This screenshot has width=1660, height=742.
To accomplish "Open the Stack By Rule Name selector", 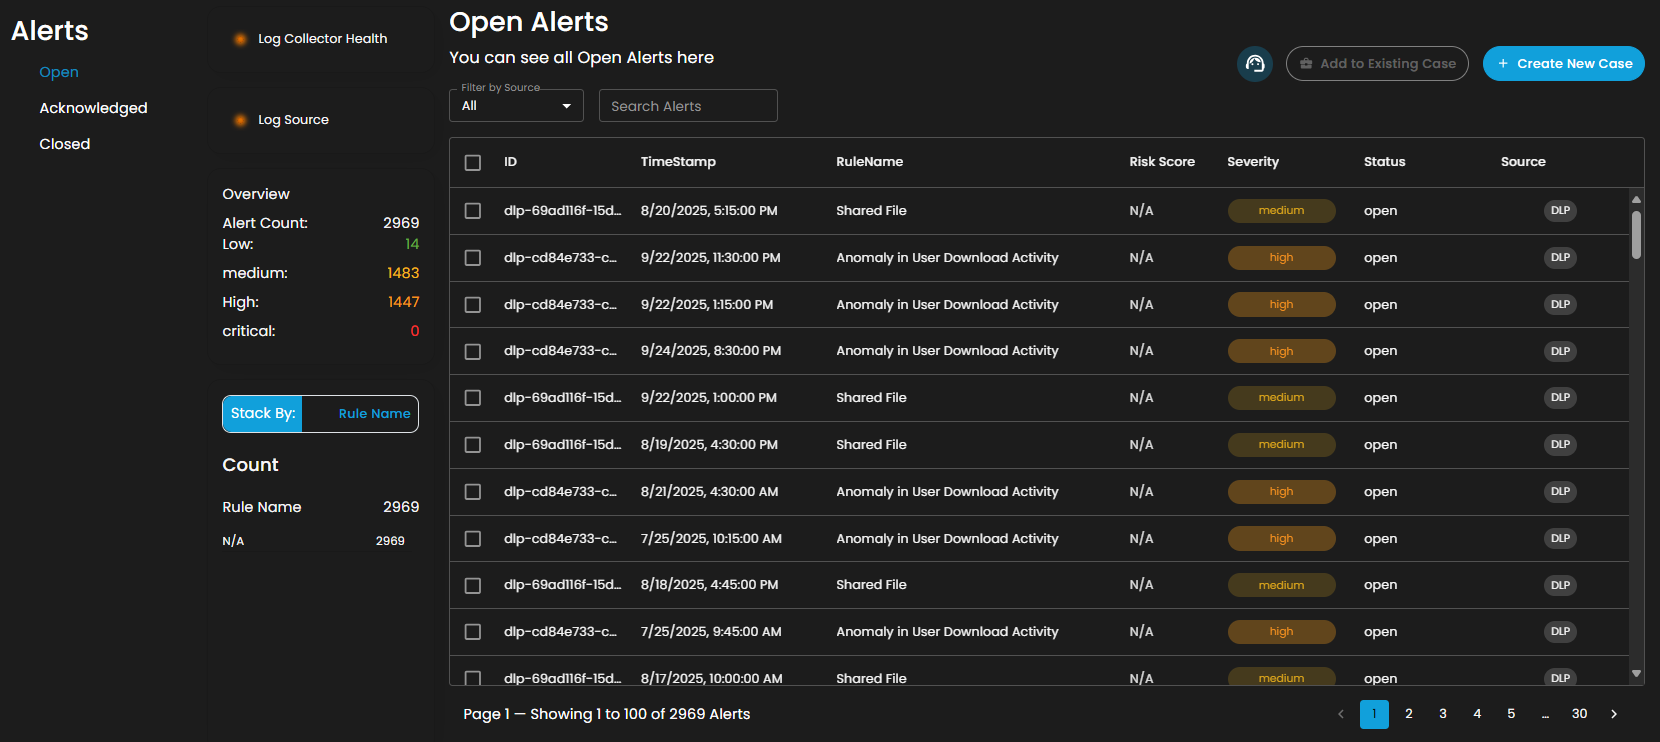I will point(374,414).
